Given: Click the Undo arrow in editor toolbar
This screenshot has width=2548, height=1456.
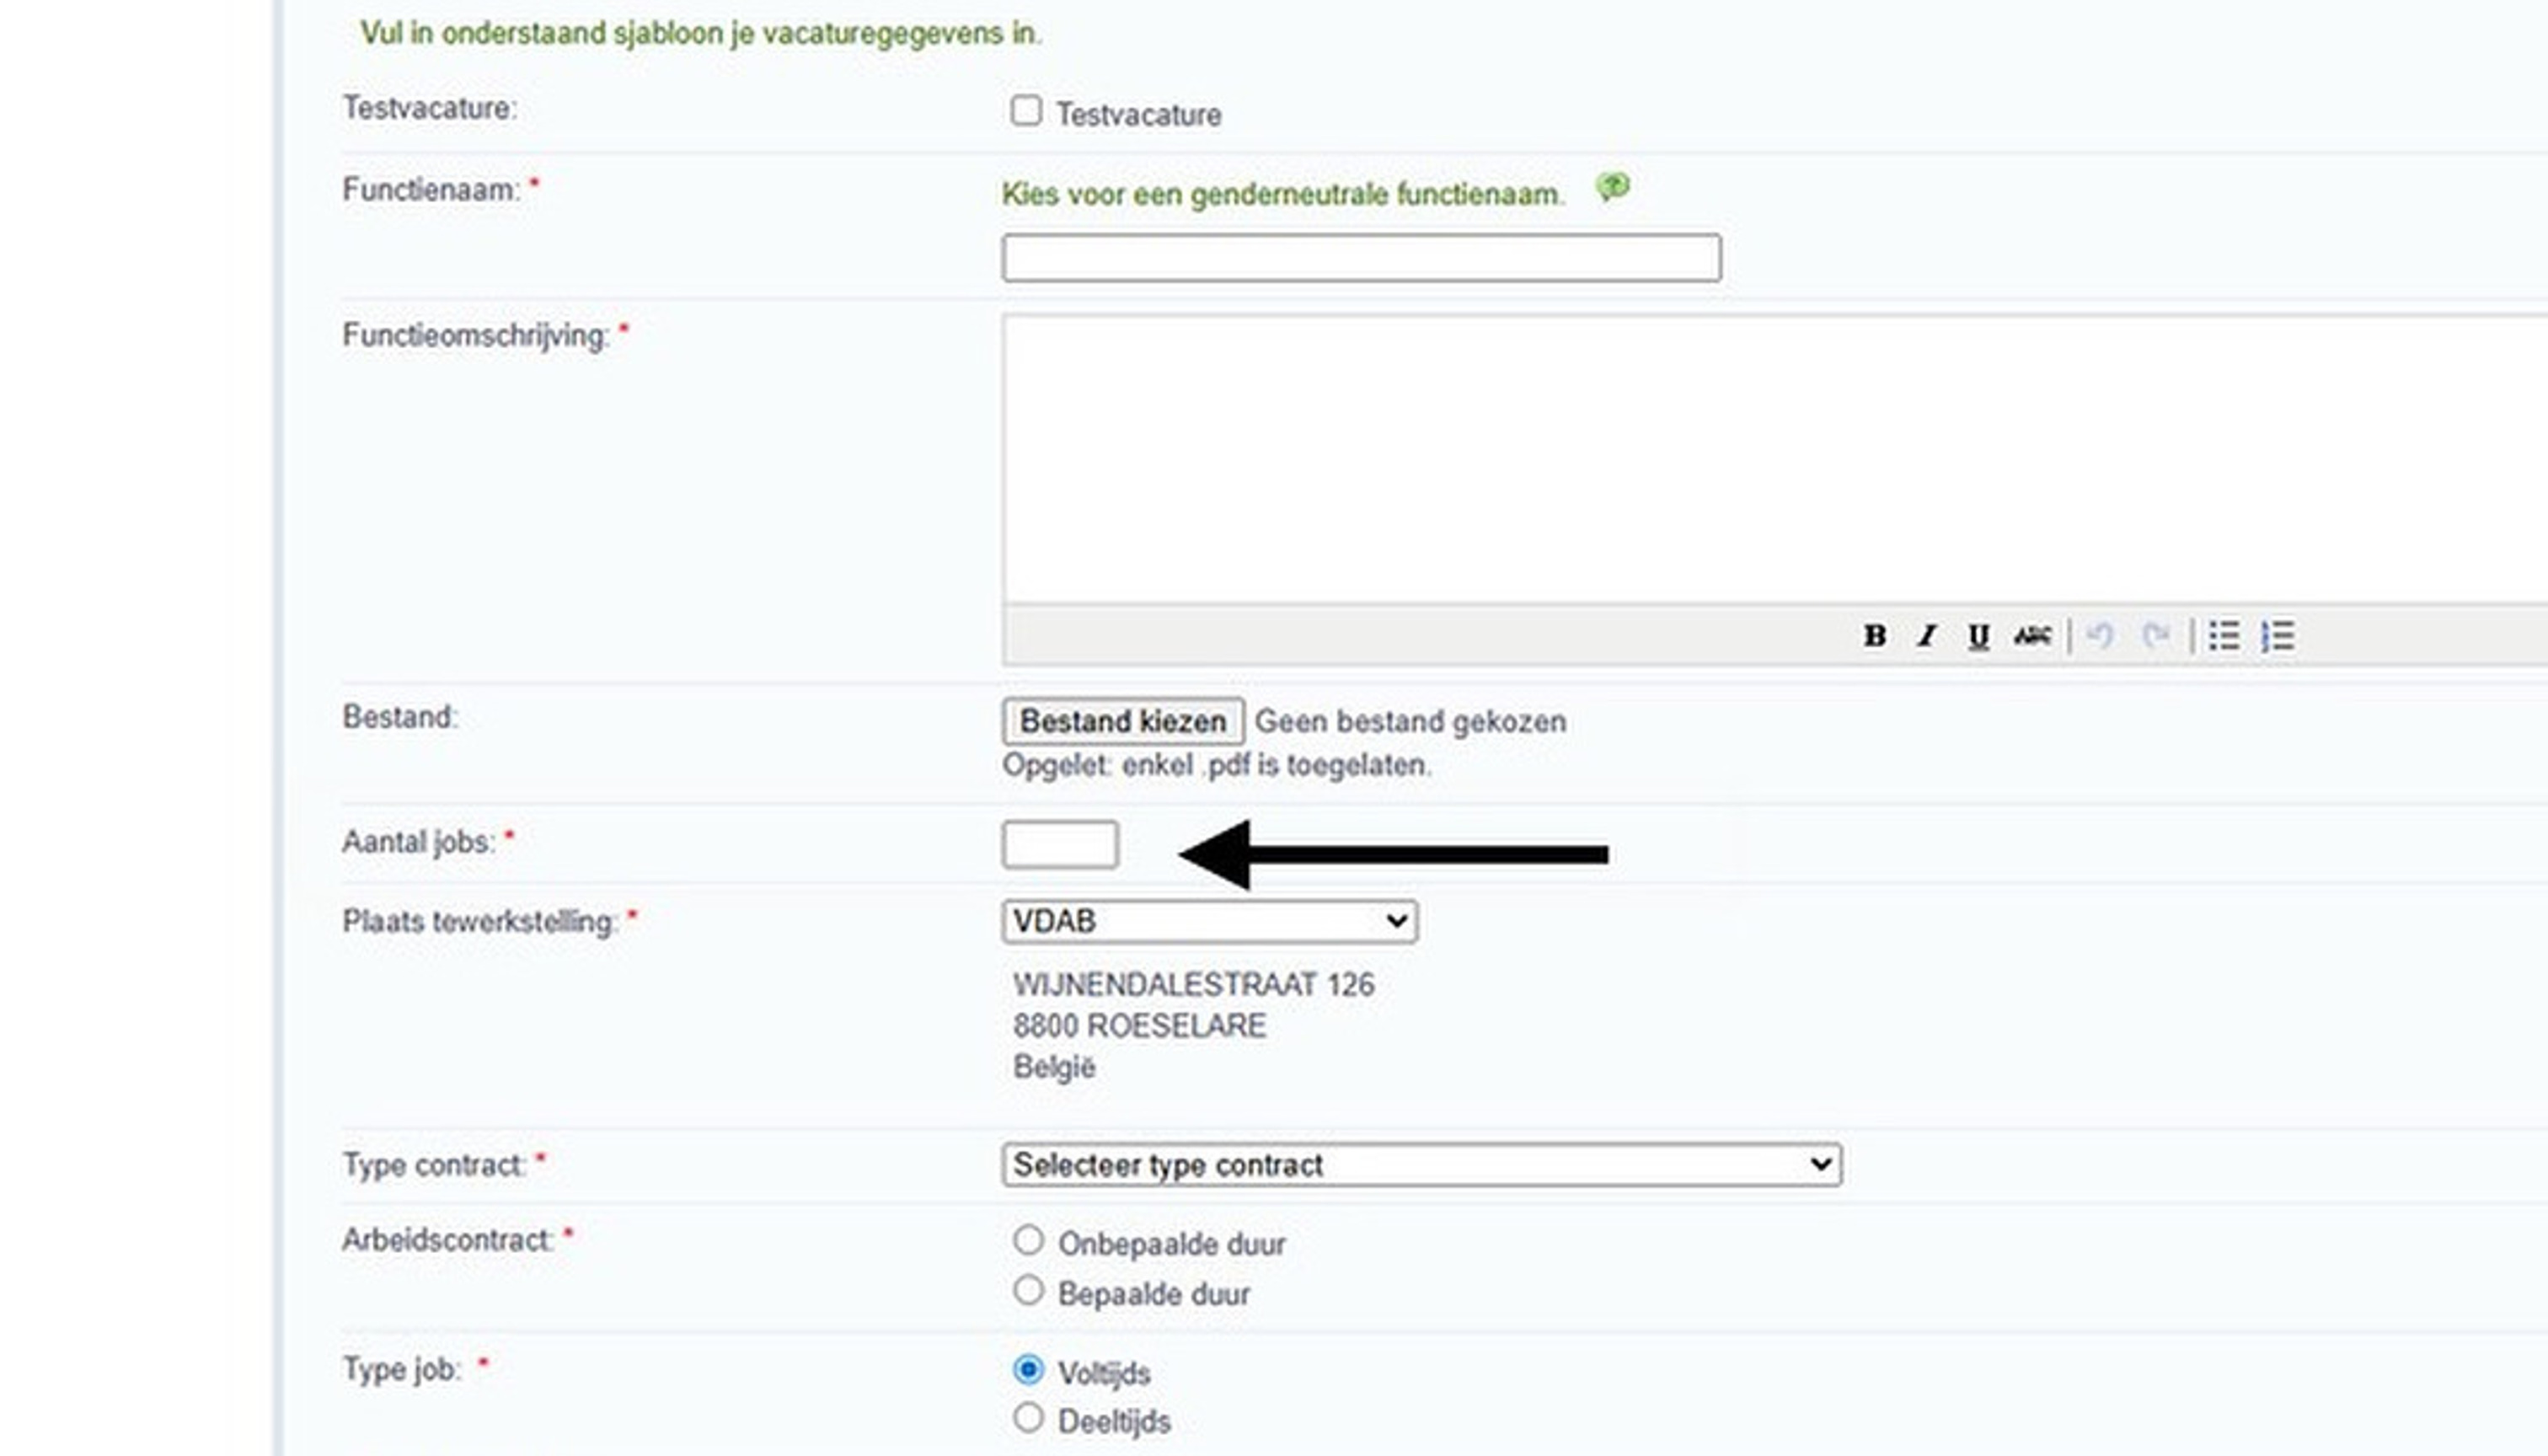Looking at the screenshot, I should 2100,636.
